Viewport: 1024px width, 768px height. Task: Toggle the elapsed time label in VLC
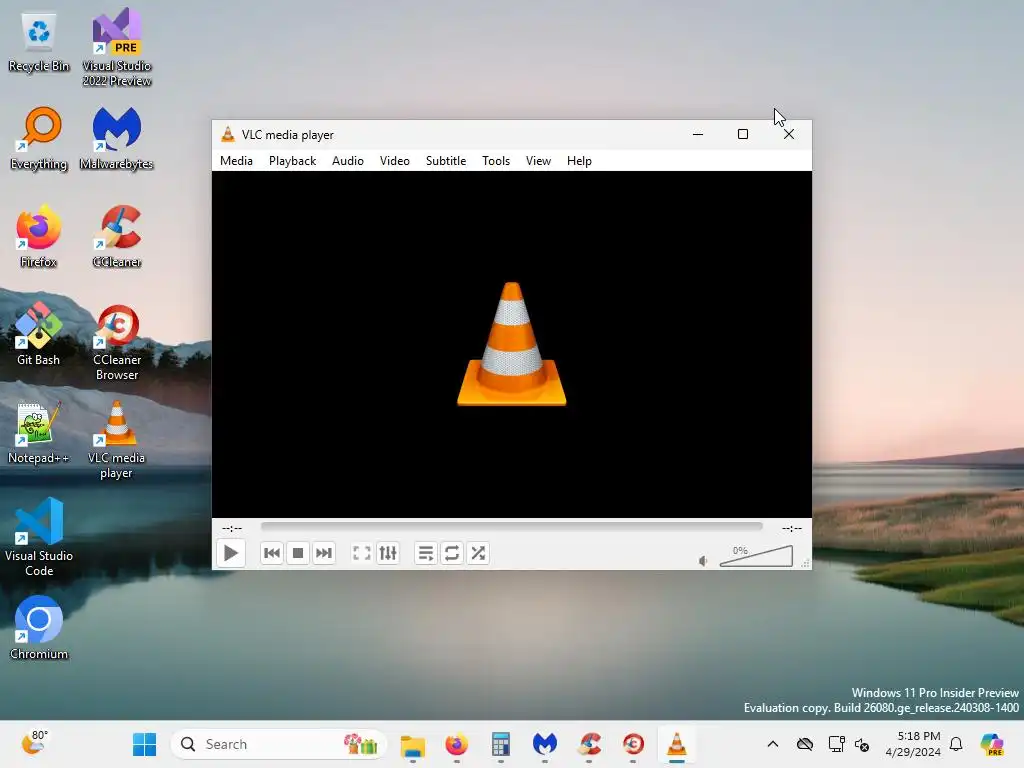tap(232, 528)
